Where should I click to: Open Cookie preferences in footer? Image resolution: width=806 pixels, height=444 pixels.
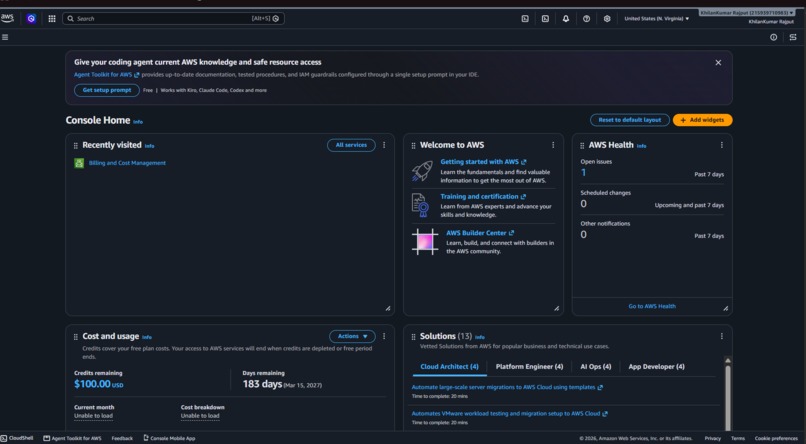click(776, 438)
